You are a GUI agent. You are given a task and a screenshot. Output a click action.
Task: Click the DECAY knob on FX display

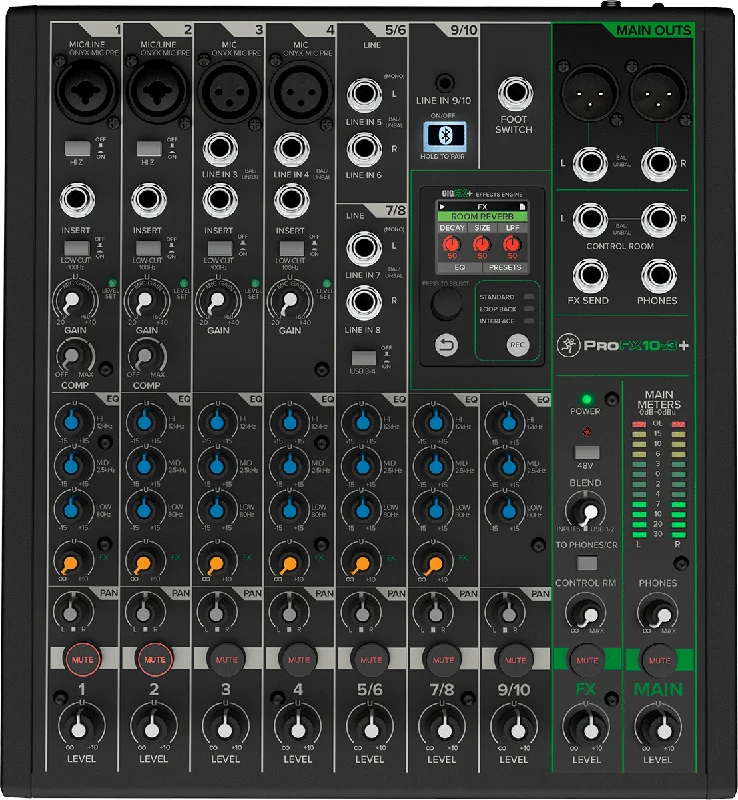click(x=452, y=244)
